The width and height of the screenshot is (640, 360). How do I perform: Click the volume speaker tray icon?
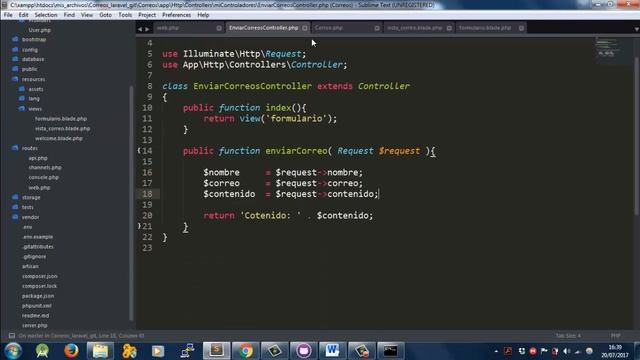pos(567,351)
